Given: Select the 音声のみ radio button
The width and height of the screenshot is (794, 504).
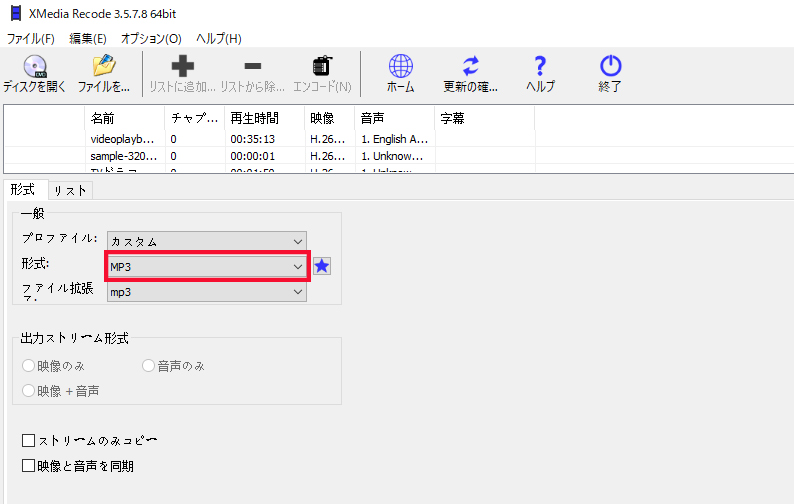Looking at the screenshot, I should tap(148, 365).
